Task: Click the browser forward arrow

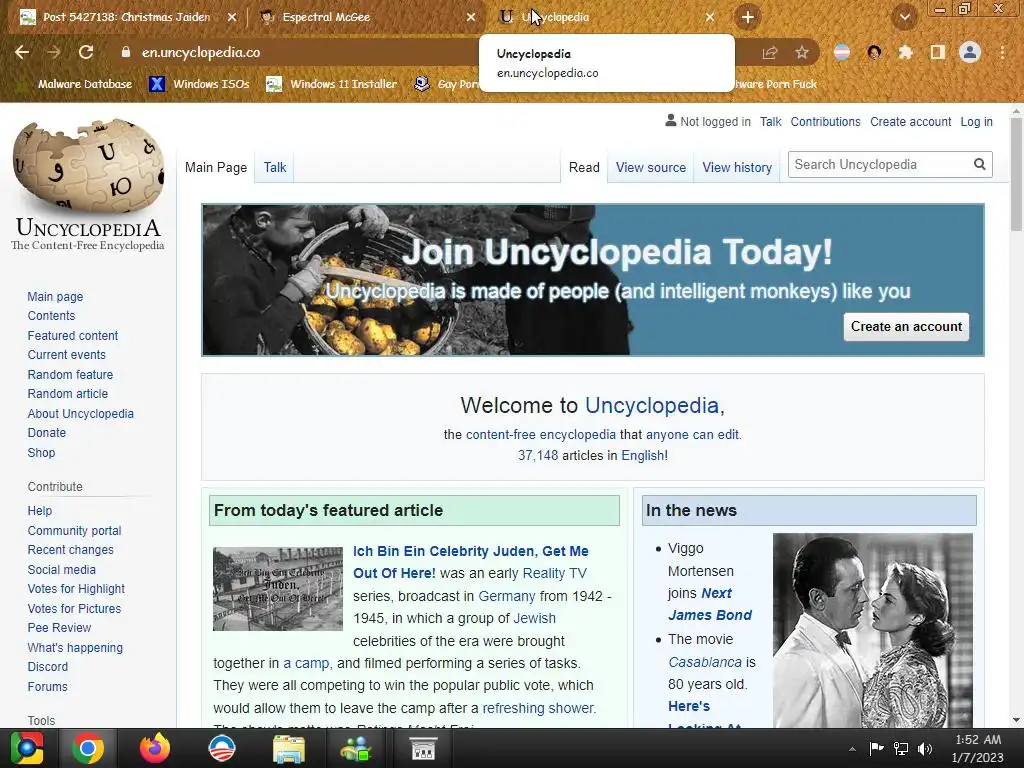Action: pos(54,52)
